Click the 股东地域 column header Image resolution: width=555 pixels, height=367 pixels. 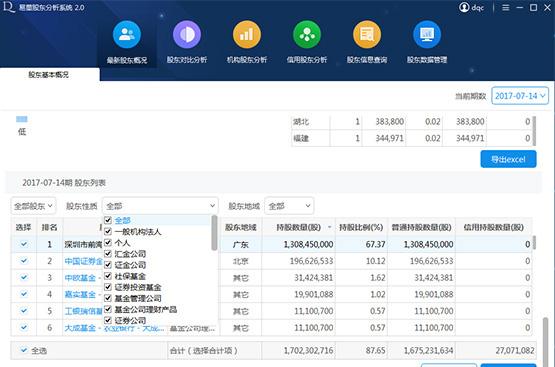[241, 227]
